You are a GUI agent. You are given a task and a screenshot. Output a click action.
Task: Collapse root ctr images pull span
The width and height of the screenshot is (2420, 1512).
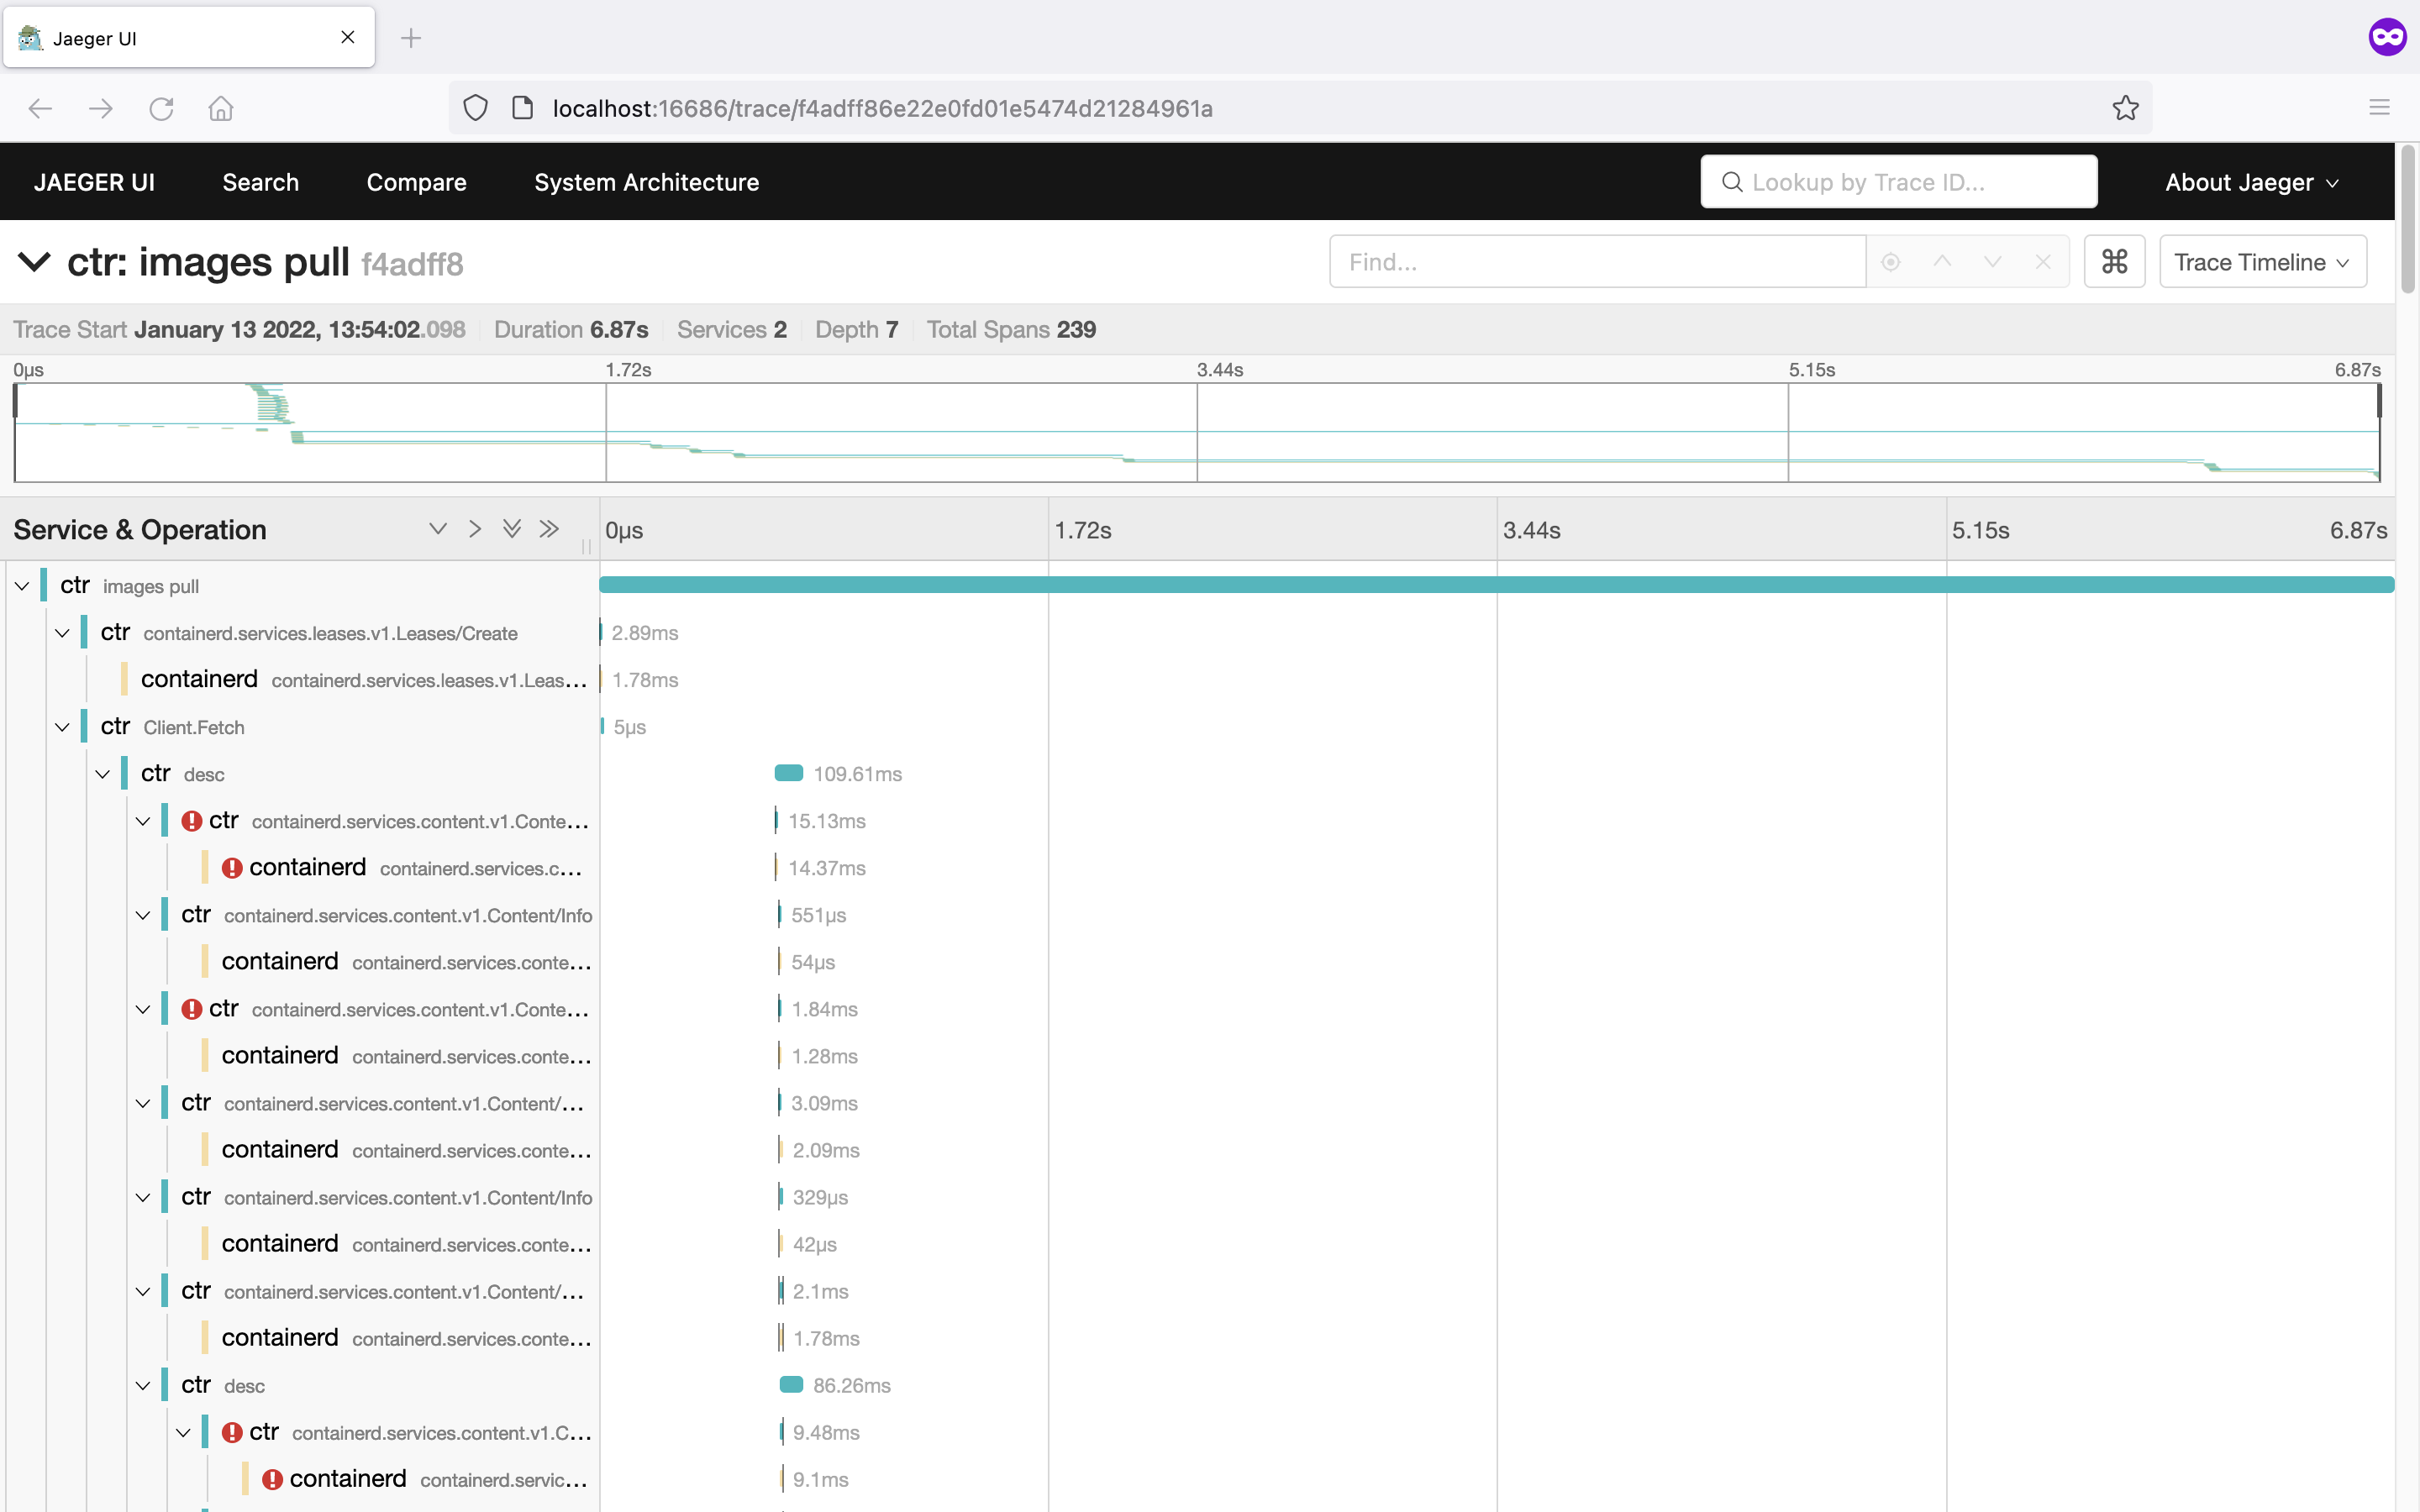(22, 586)
